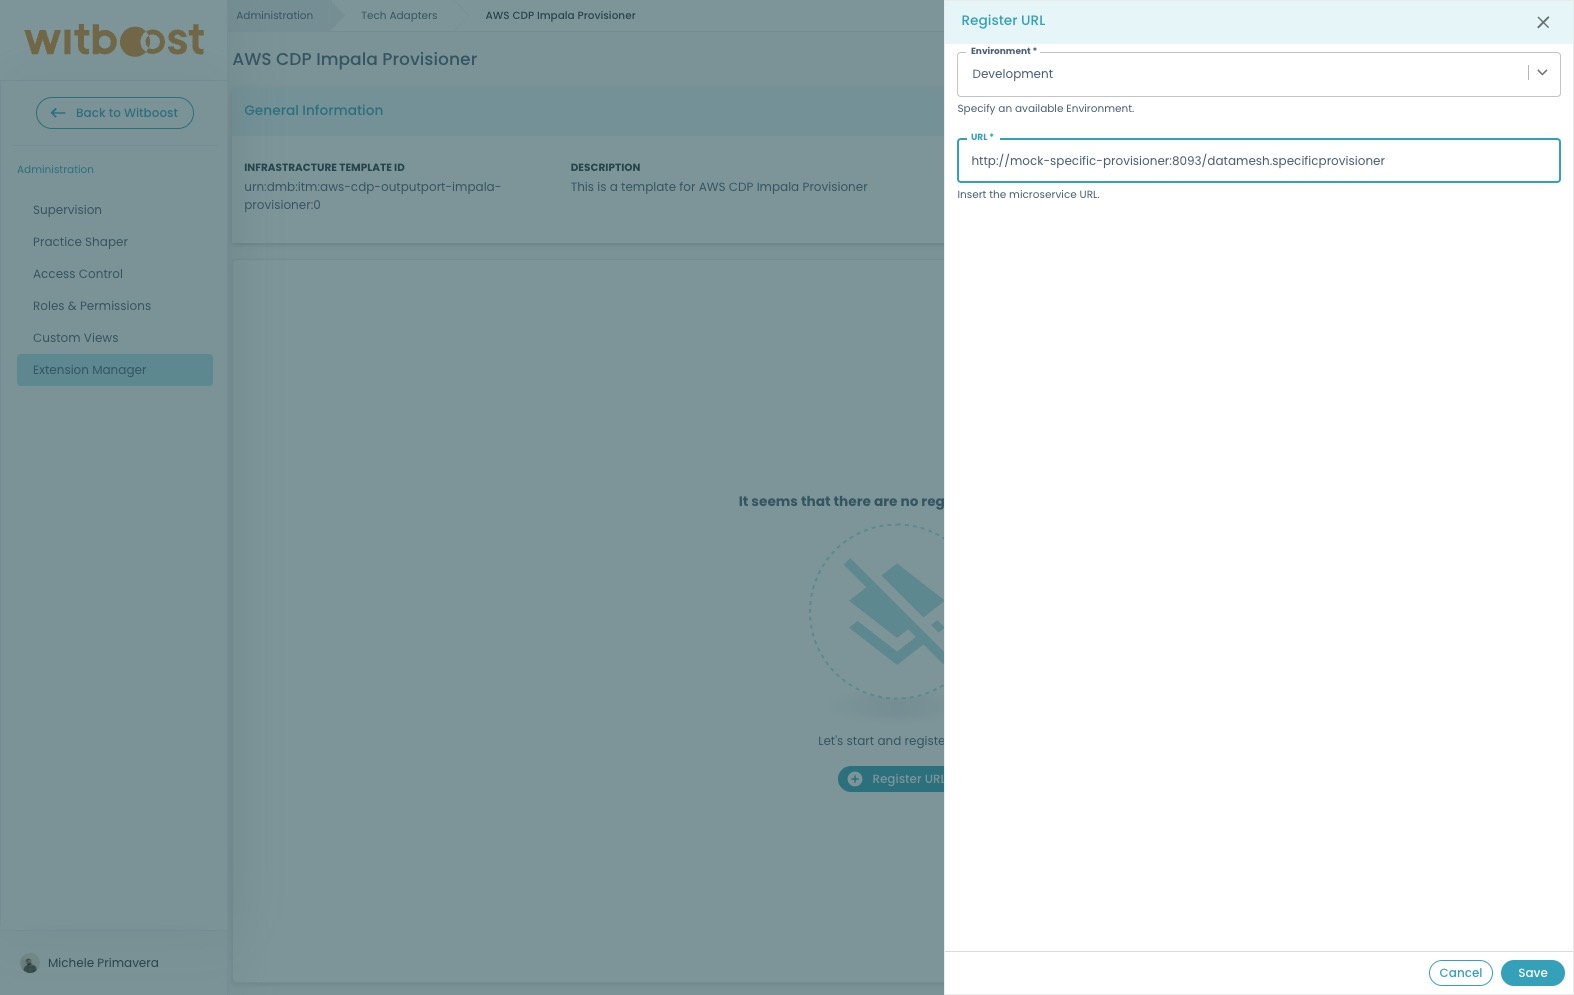This screenshot has width=1574, height=995.
Task: Click the AWS CDP Impala Provisioner page title
Action: [x=355, y=59]
